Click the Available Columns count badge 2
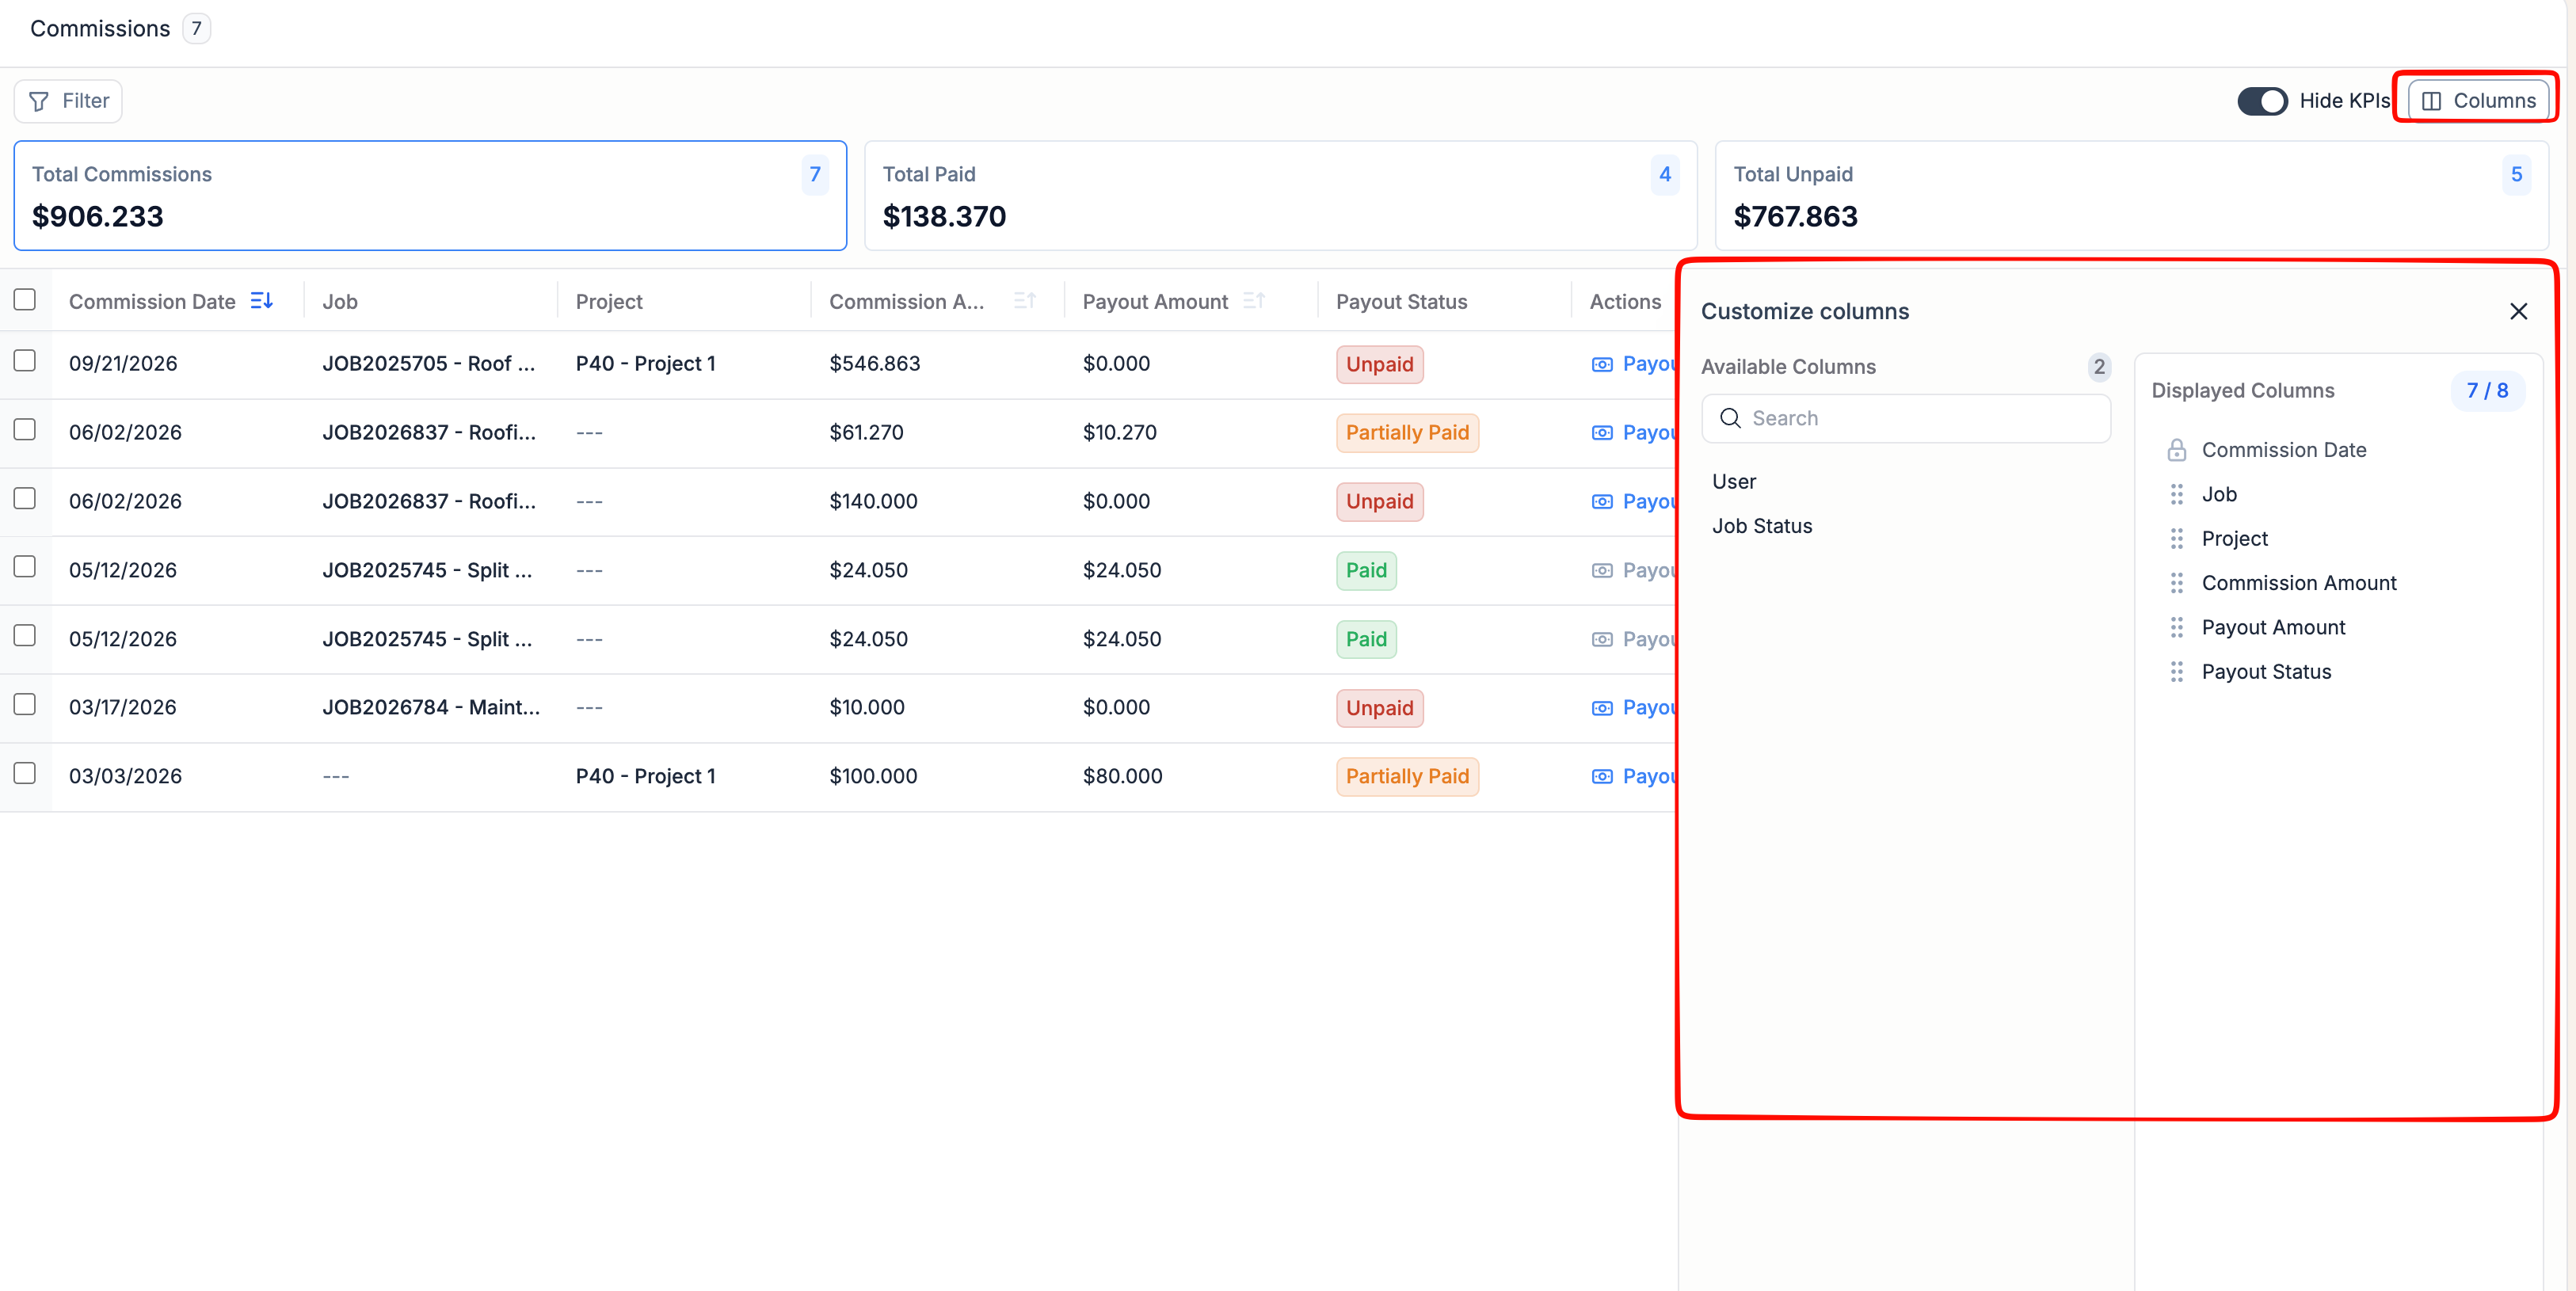This screenshot has width=2576, height=1291. [x=2098, y=367]
